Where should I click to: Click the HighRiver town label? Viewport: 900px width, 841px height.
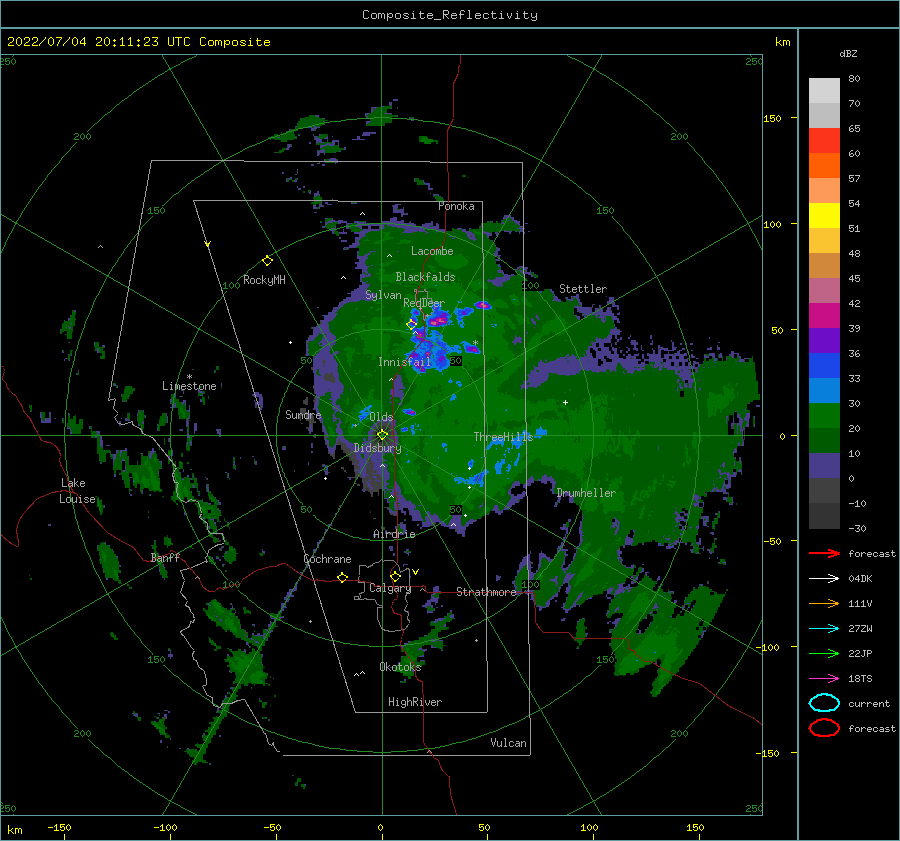(415, 702)
